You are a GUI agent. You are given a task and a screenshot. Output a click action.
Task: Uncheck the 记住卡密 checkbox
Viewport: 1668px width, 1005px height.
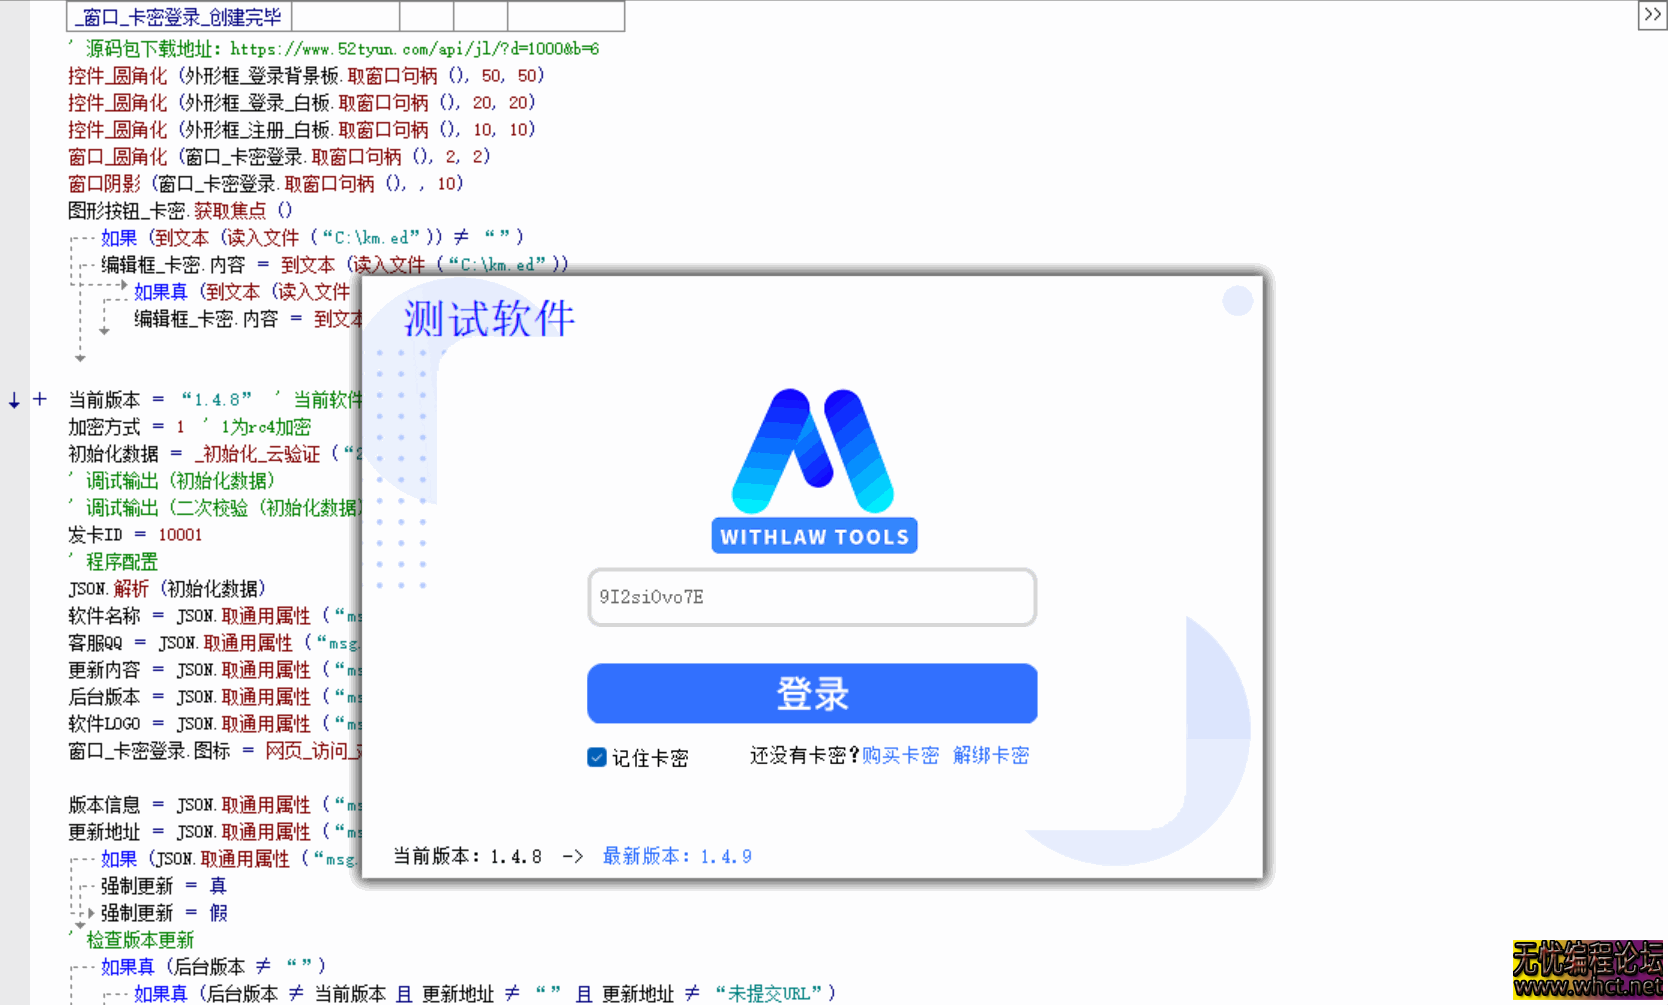(597, 759)
